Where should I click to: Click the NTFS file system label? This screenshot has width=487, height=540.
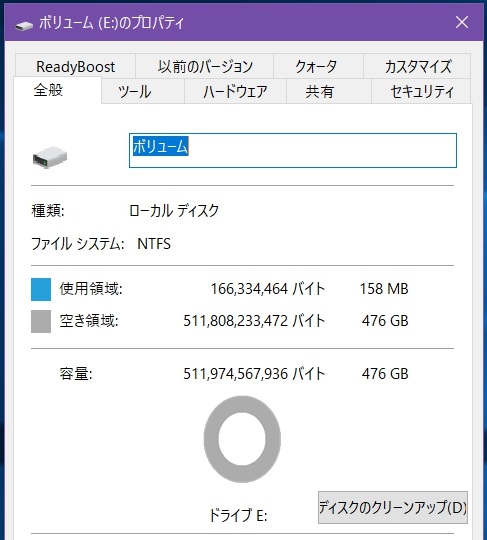point(154,244)
